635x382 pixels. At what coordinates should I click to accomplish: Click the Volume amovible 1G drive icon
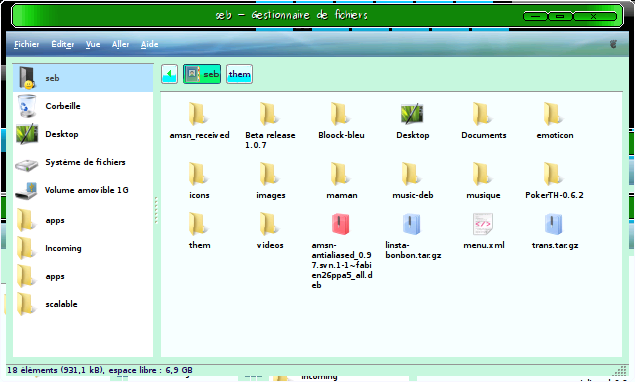[x=27, y=190]
